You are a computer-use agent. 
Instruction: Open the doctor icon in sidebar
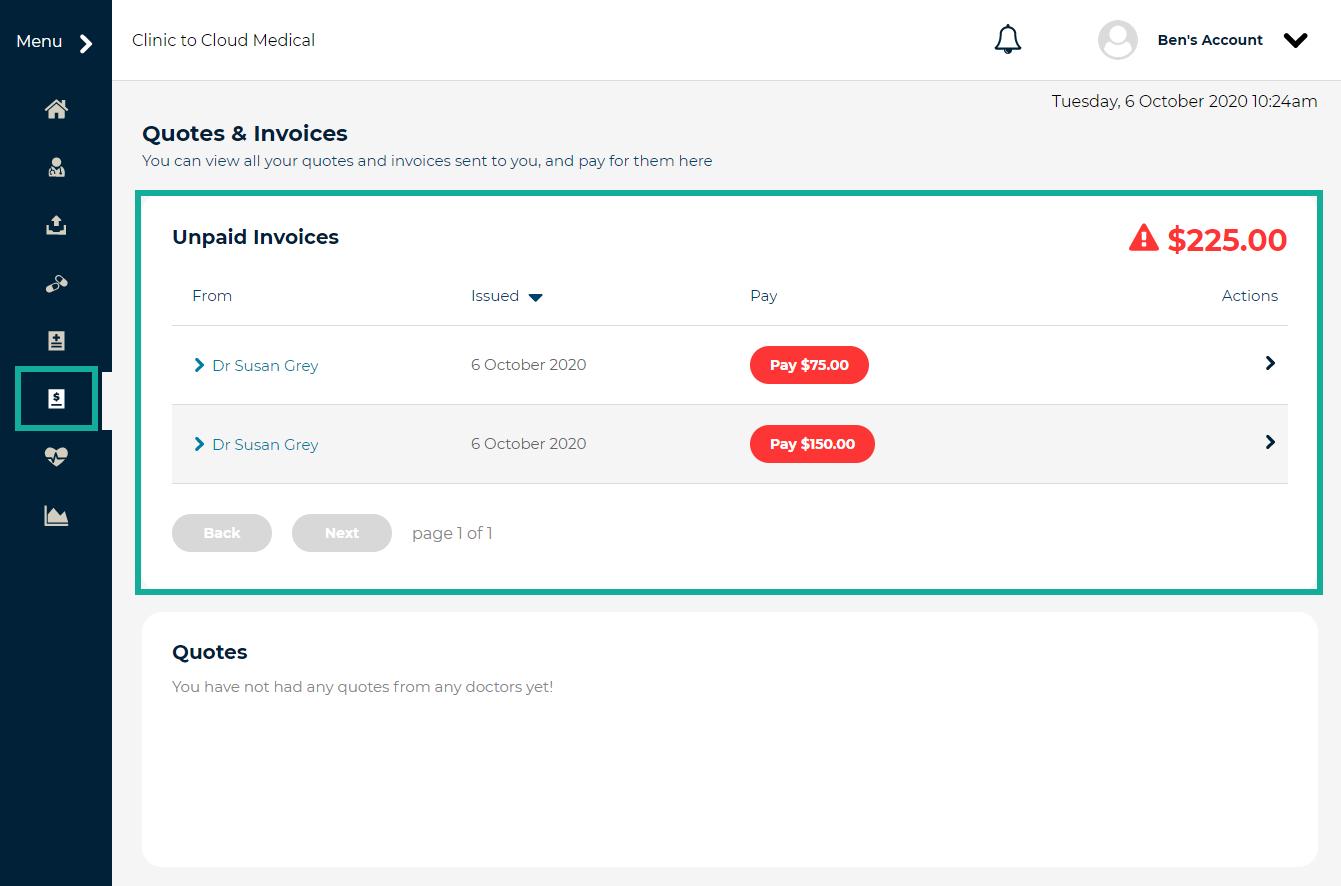point(56,167)
